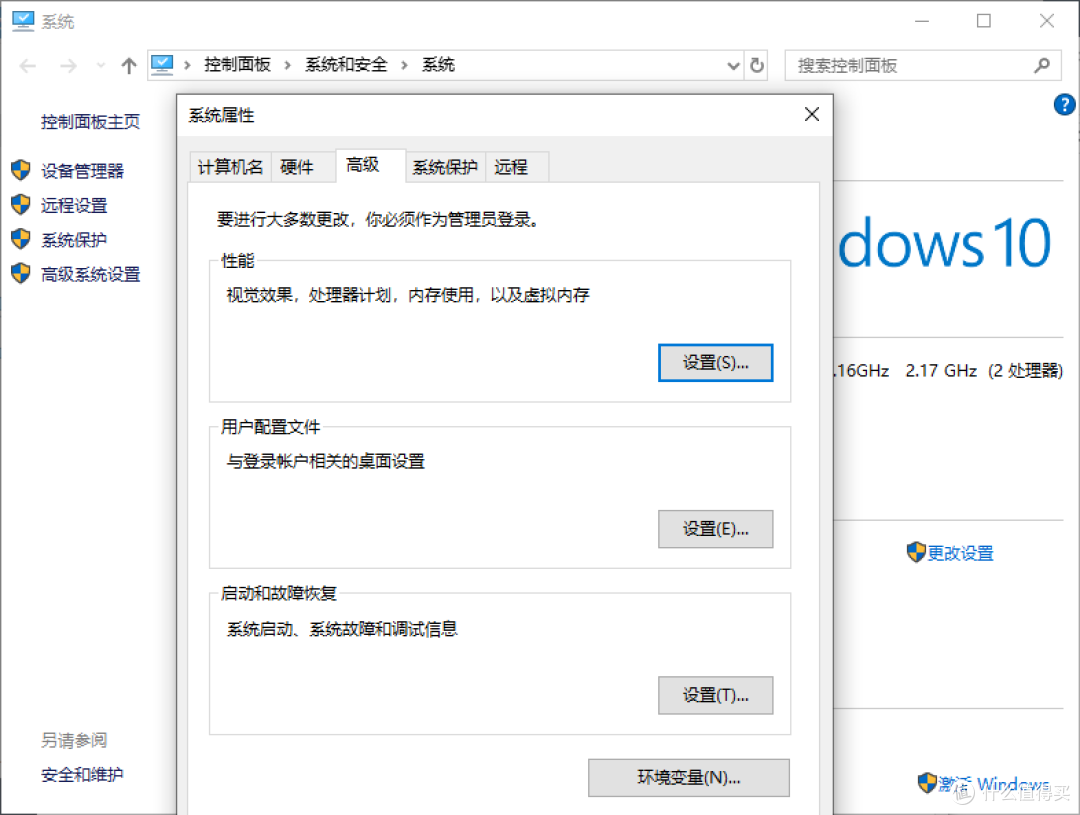Viewport: 1080px width, 815px height.
Task: Switch to 系统保护 tab in dialog
Action: pyautogui.click(x=445, y=167)
